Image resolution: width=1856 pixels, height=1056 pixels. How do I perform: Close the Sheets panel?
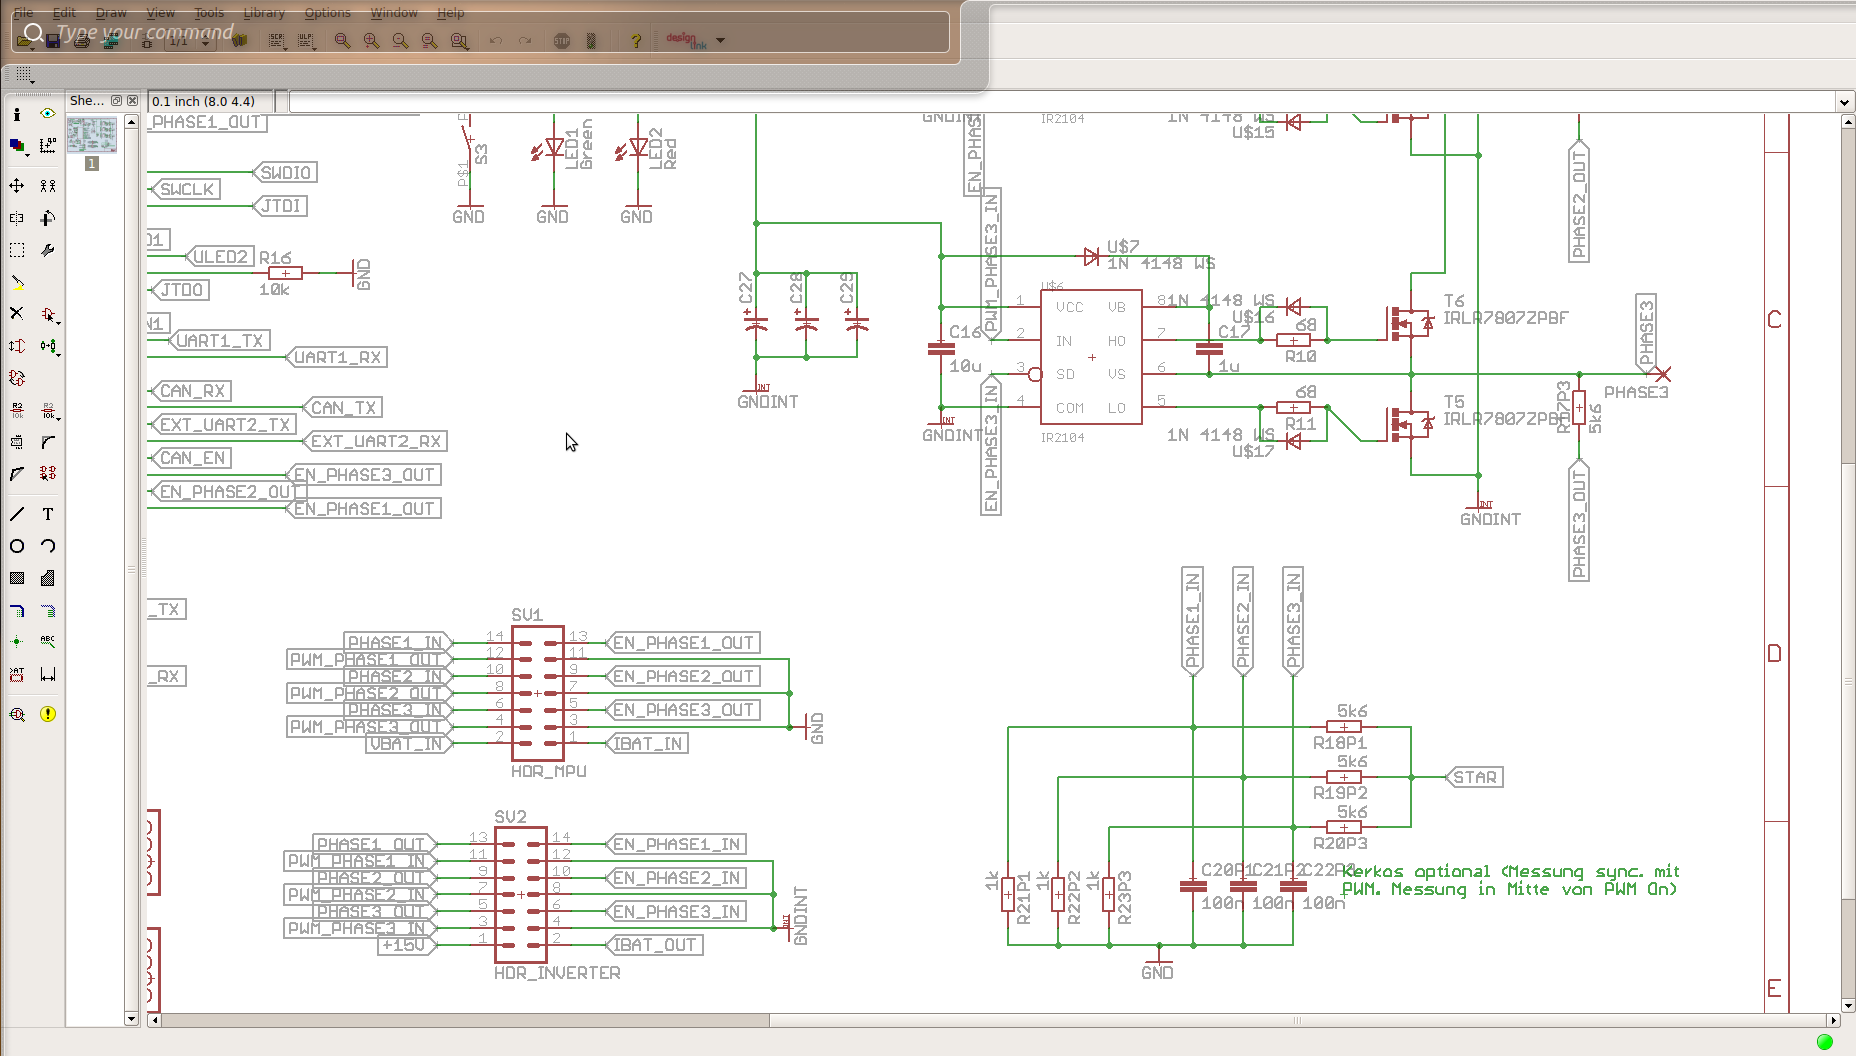point(132,101)
